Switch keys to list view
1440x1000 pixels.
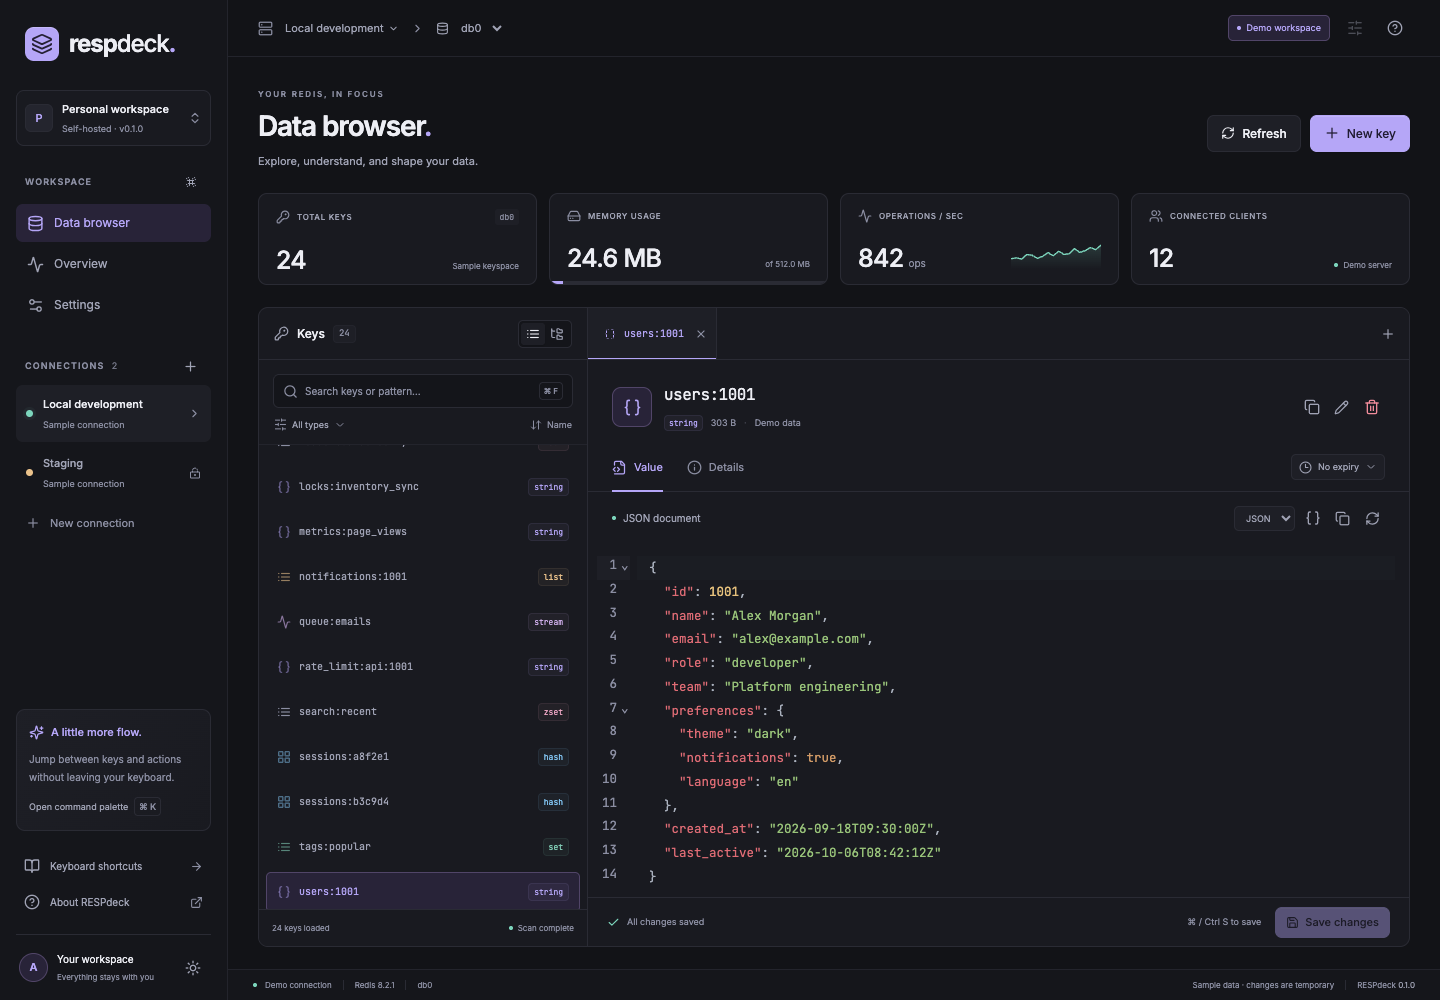tap(533, 334)
